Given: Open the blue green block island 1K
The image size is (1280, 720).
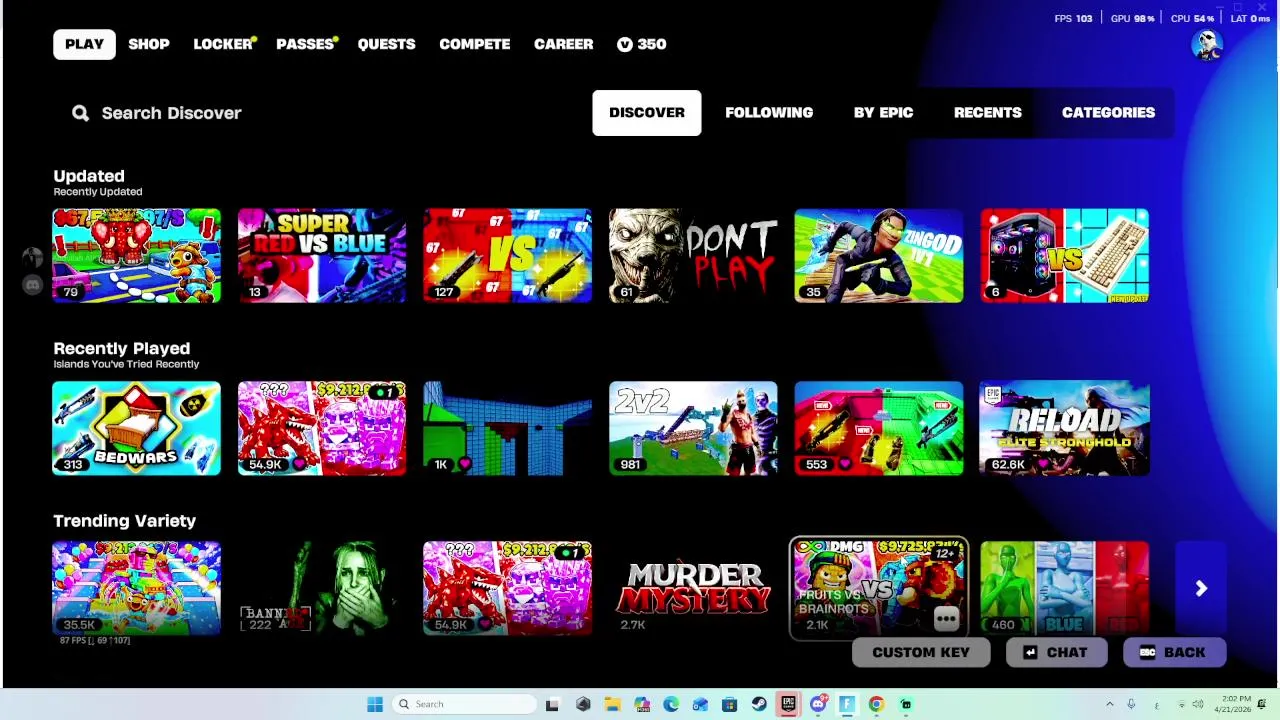Looking at the screenshot, I should [508, 428].
